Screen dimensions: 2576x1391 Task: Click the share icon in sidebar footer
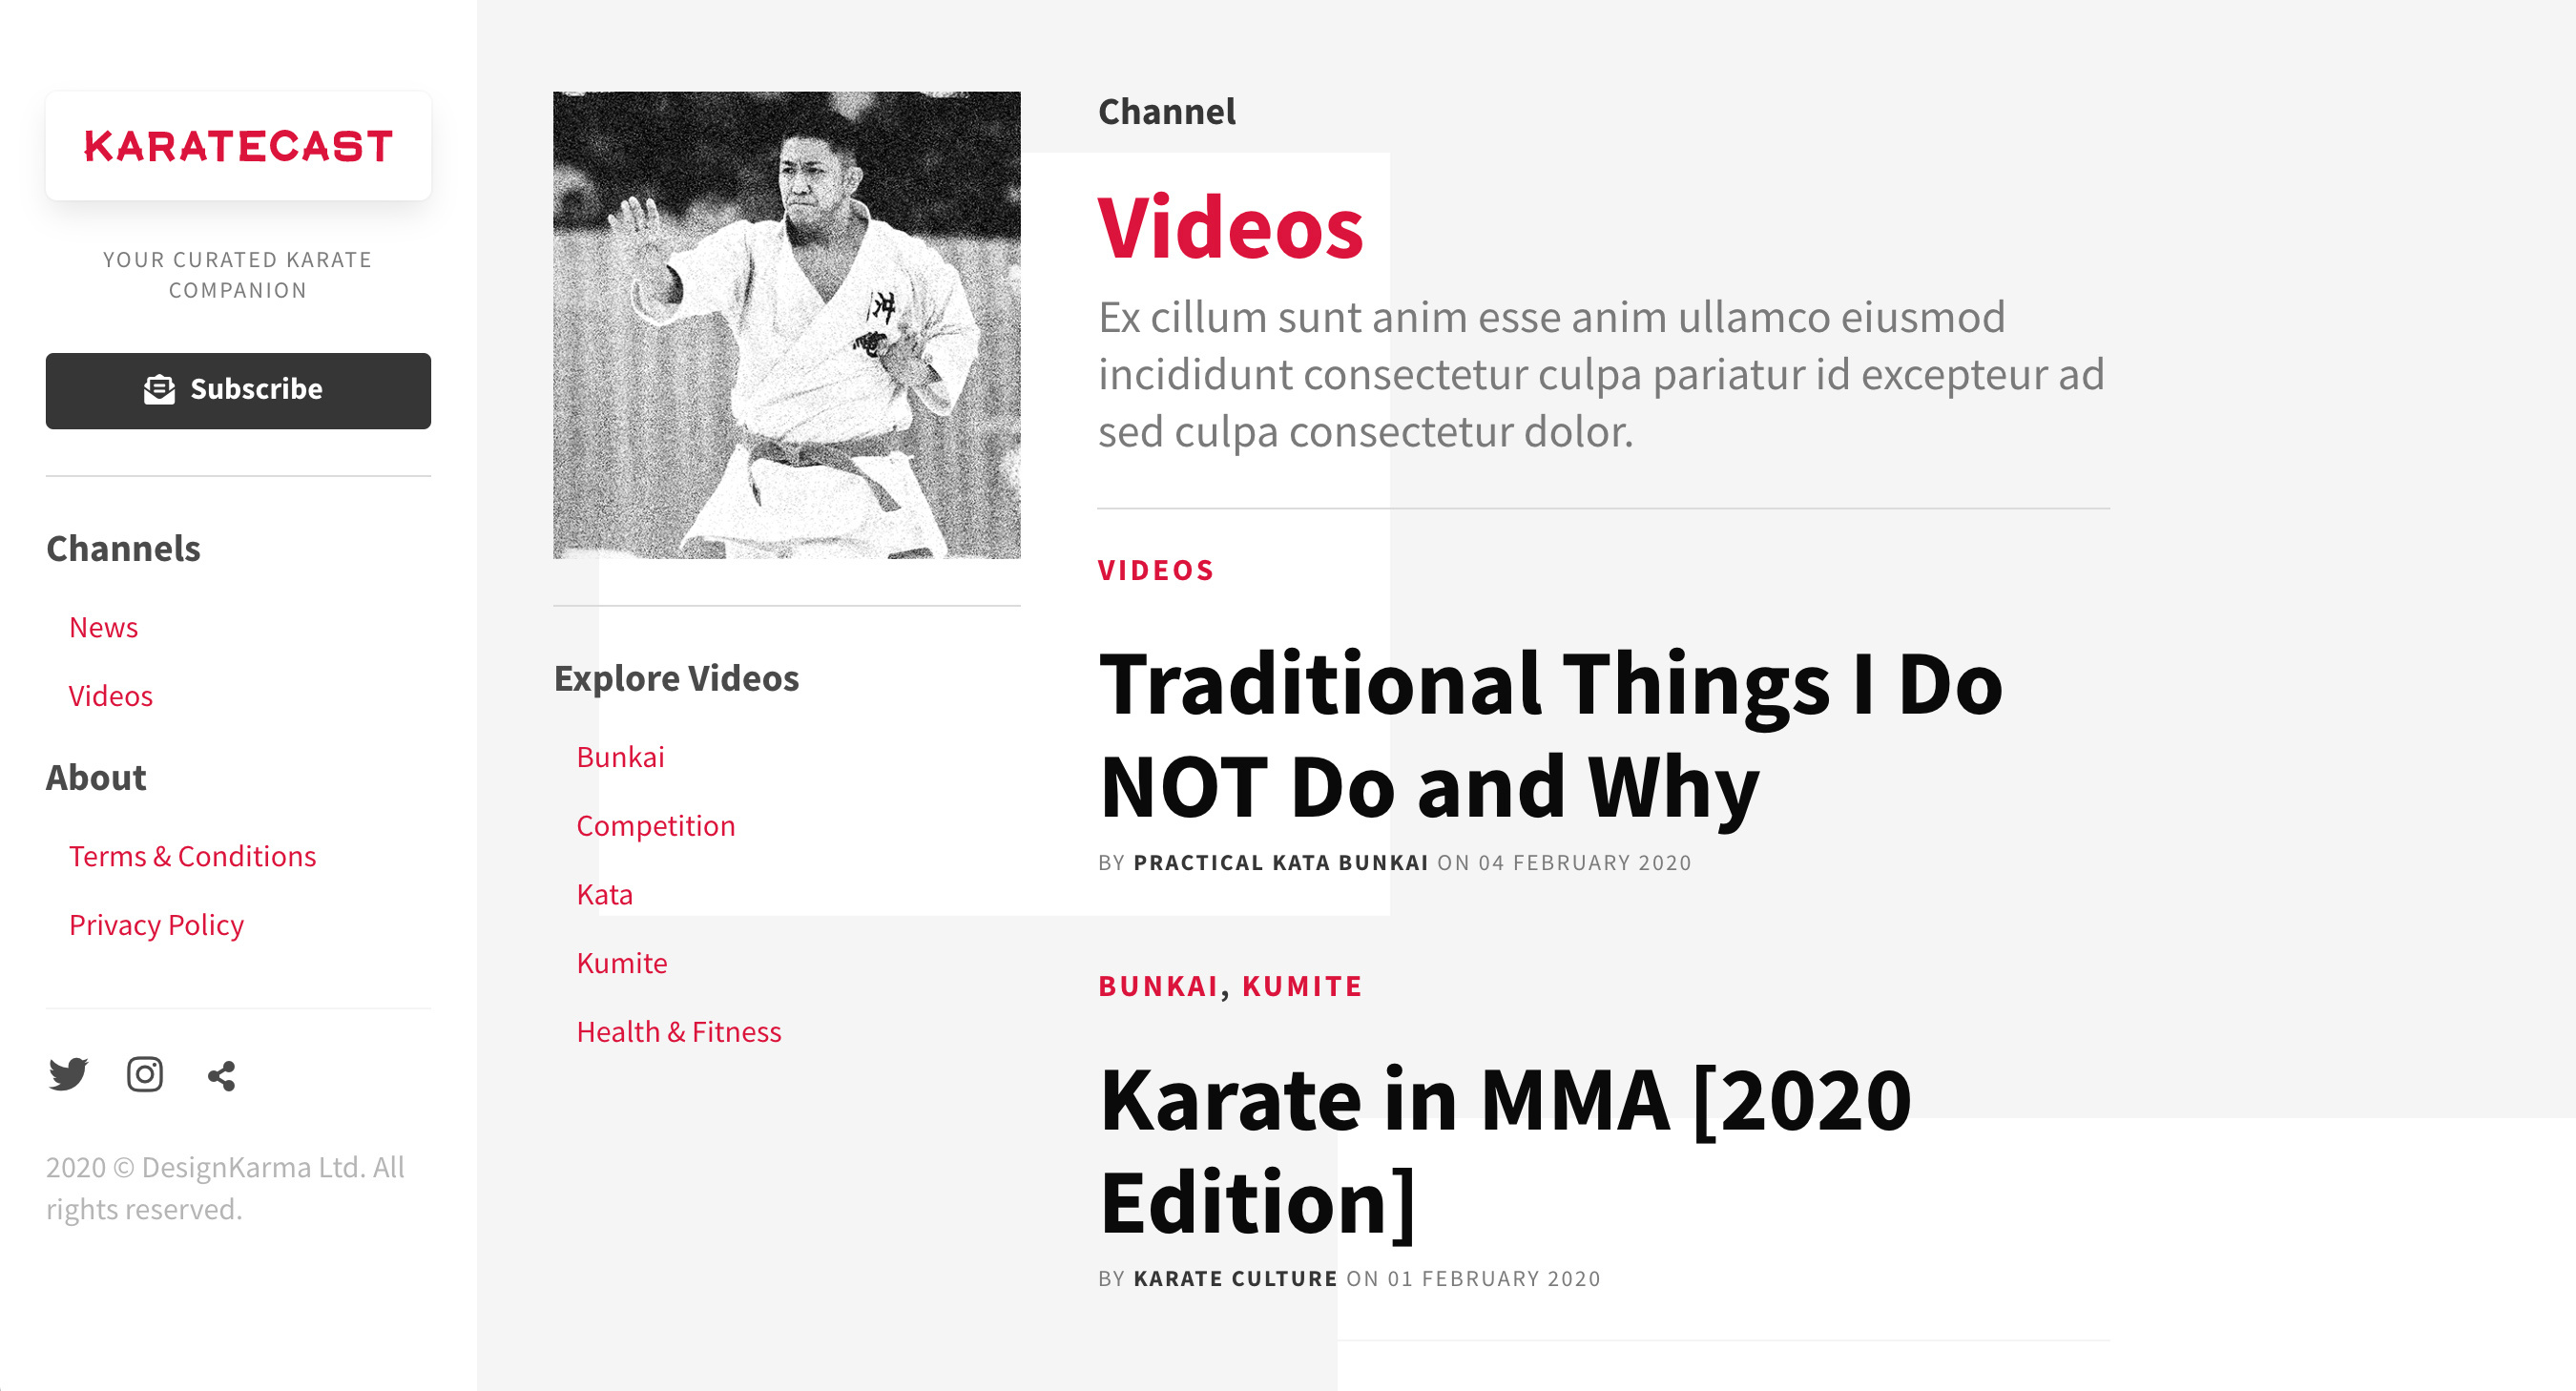pos(221,1076)
